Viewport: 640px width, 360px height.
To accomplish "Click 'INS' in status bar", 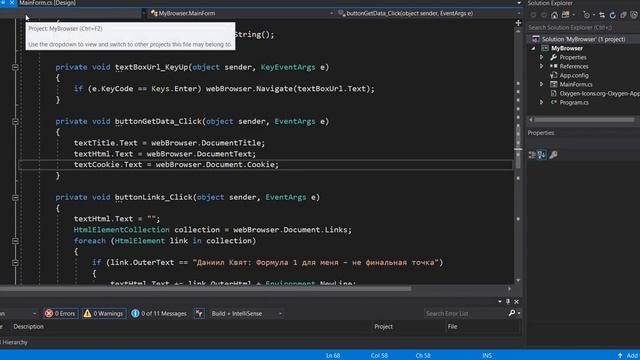I will pos(487,356).
